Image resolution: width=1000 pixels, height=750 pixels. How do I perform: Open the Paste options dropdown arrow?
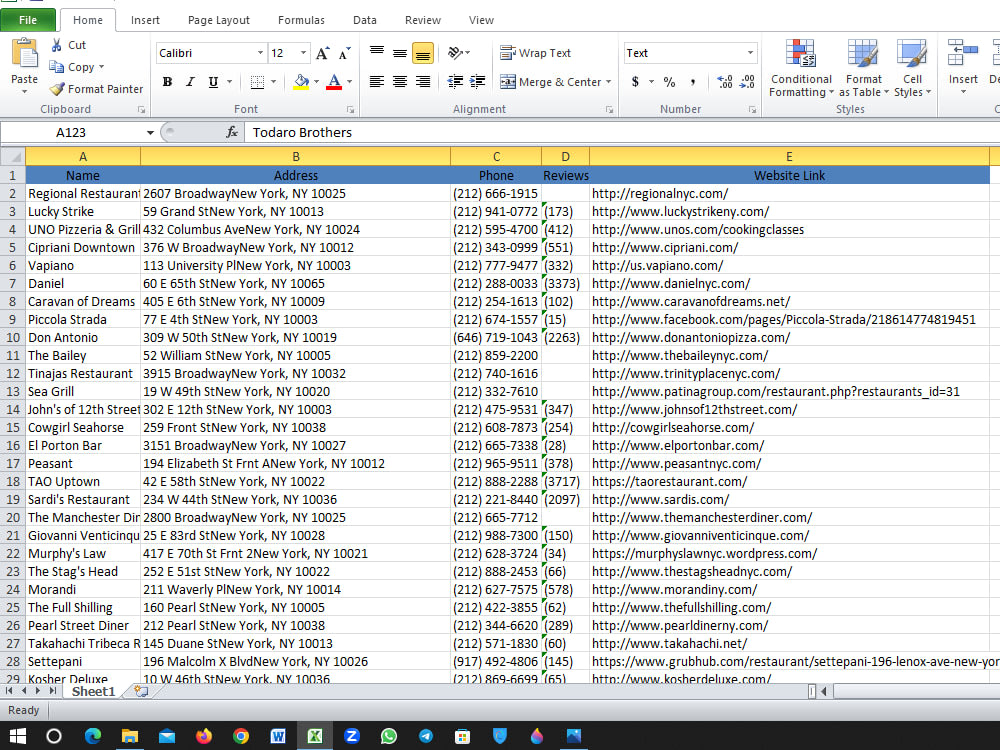tap(24, 92)
